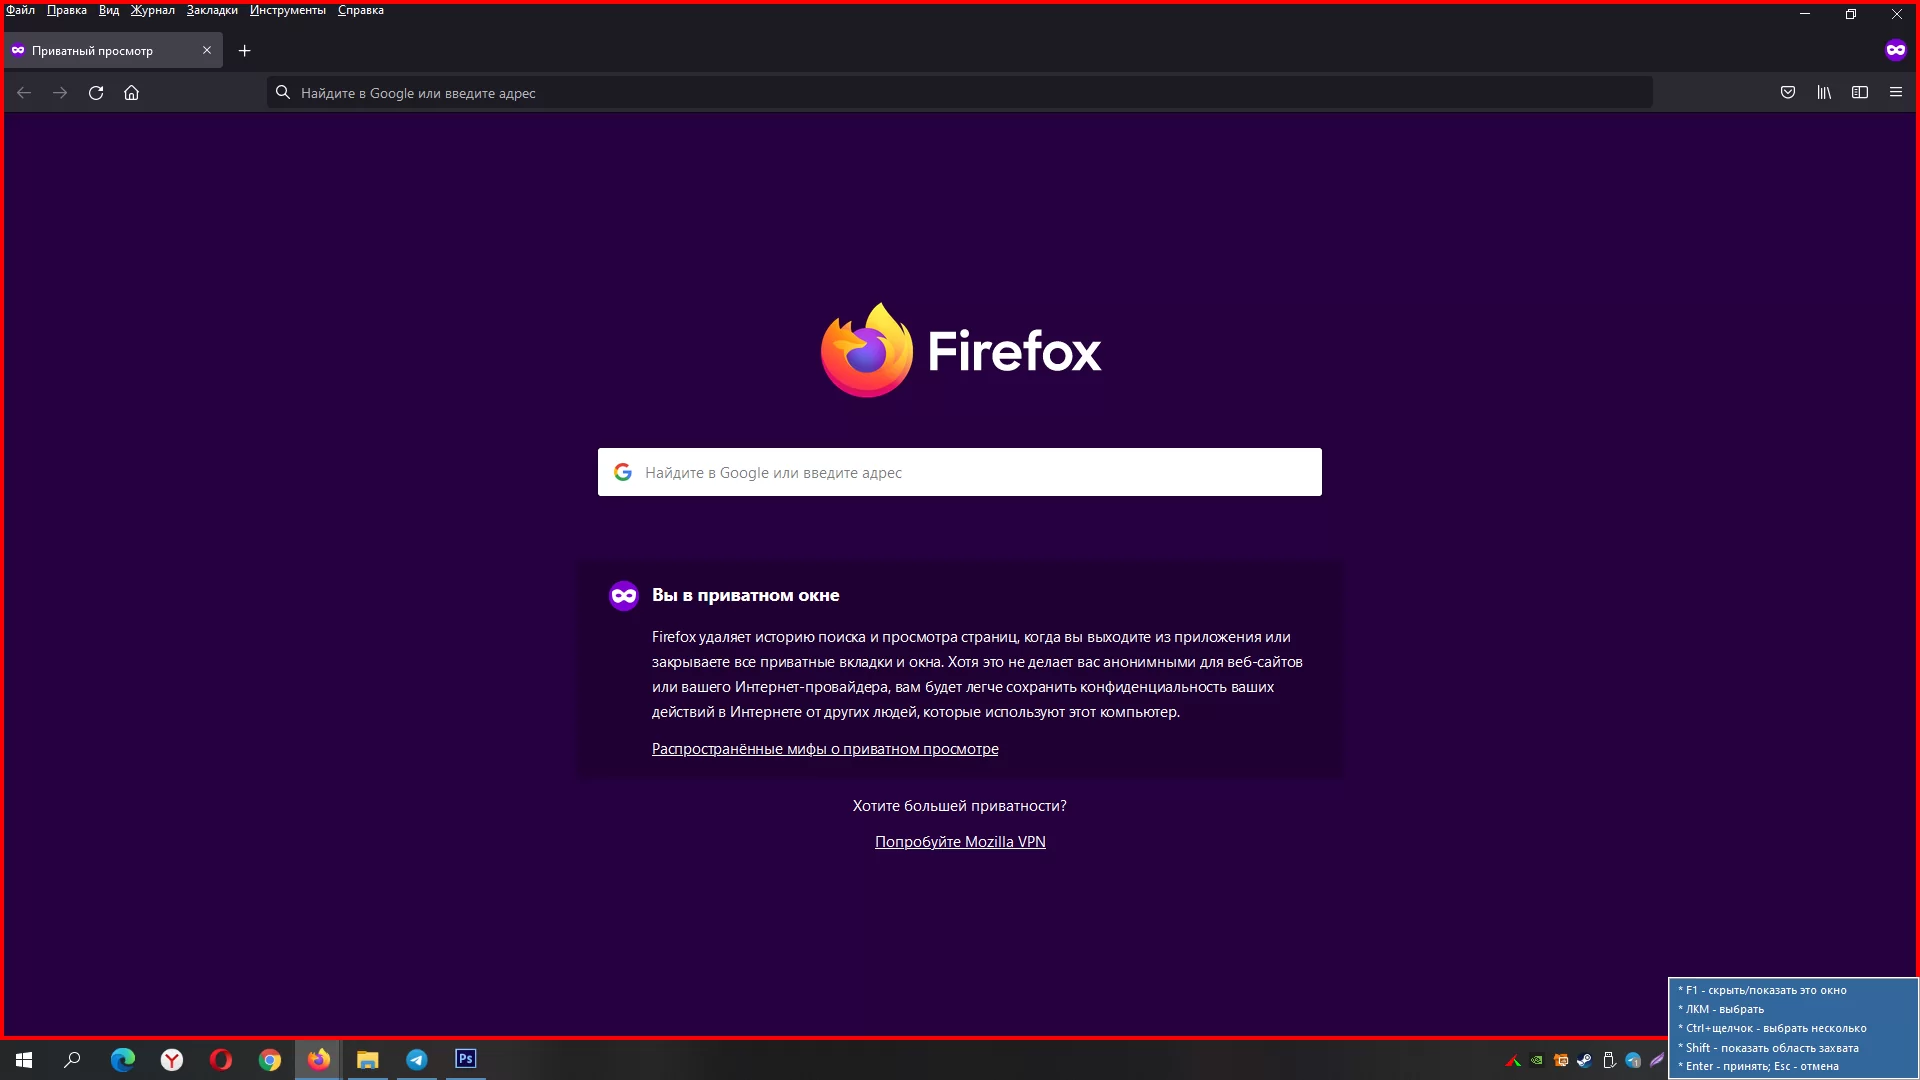Open the Firefox hamburger application menu
The image size is (1920, 1080).
point(1895,93)
